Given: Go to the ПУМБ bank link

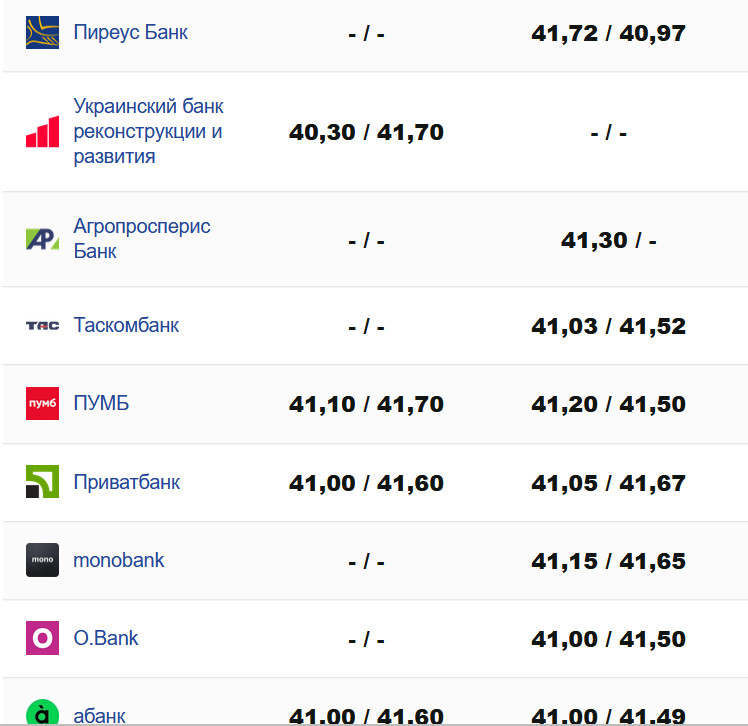Looking at the screenshot, I should tap(101, 404).
